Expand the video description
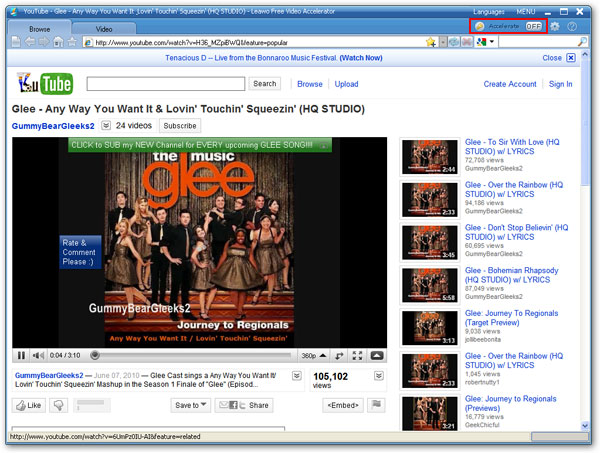Viewport: 600px width, 453px height. pyautogui.click(x=297, y=376)
